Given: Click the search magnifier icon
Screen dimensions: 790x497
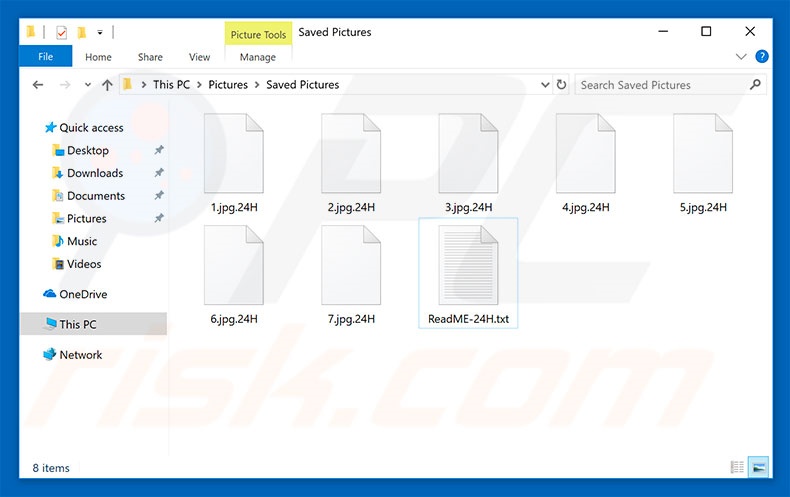Looking at the screenshot, I should click(755, 85).
